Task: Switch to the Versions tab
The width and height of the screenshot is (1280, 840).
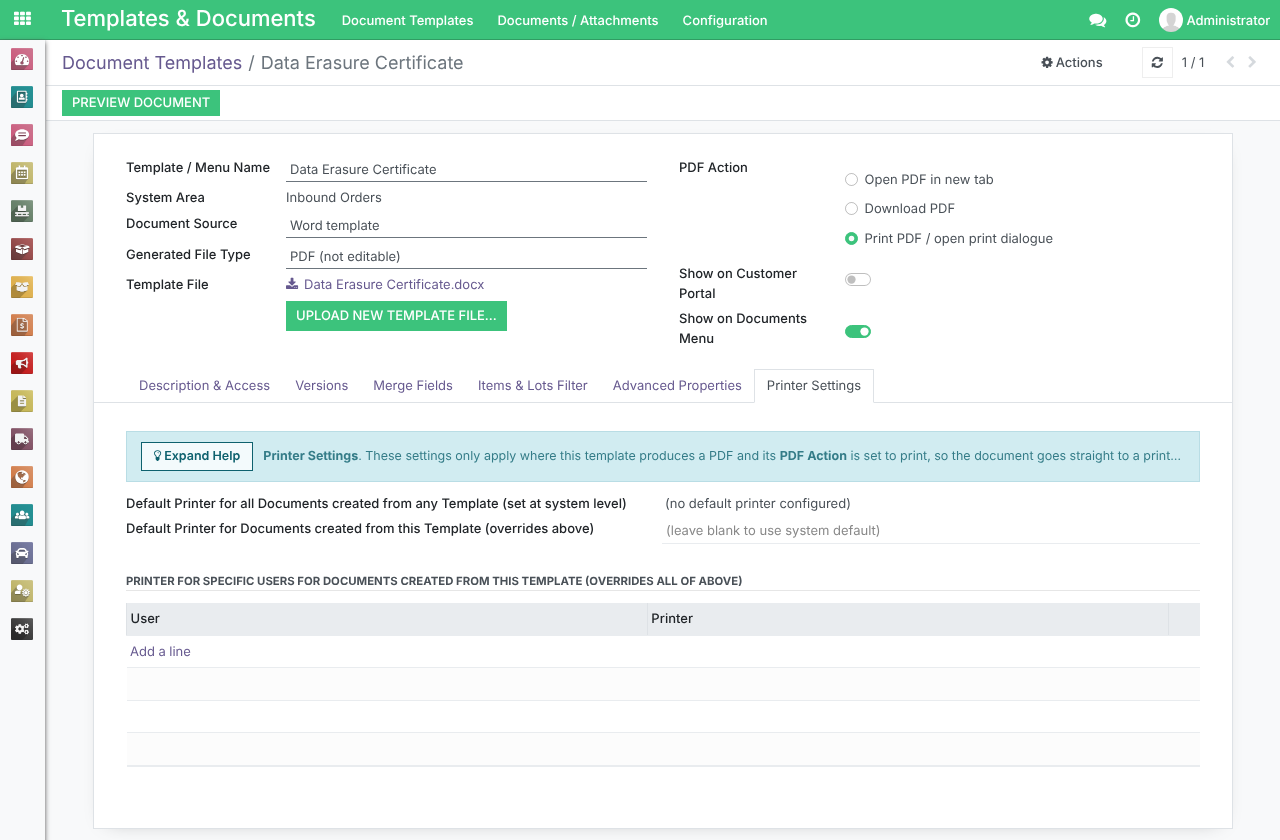Action: click(x=322, y=386)
